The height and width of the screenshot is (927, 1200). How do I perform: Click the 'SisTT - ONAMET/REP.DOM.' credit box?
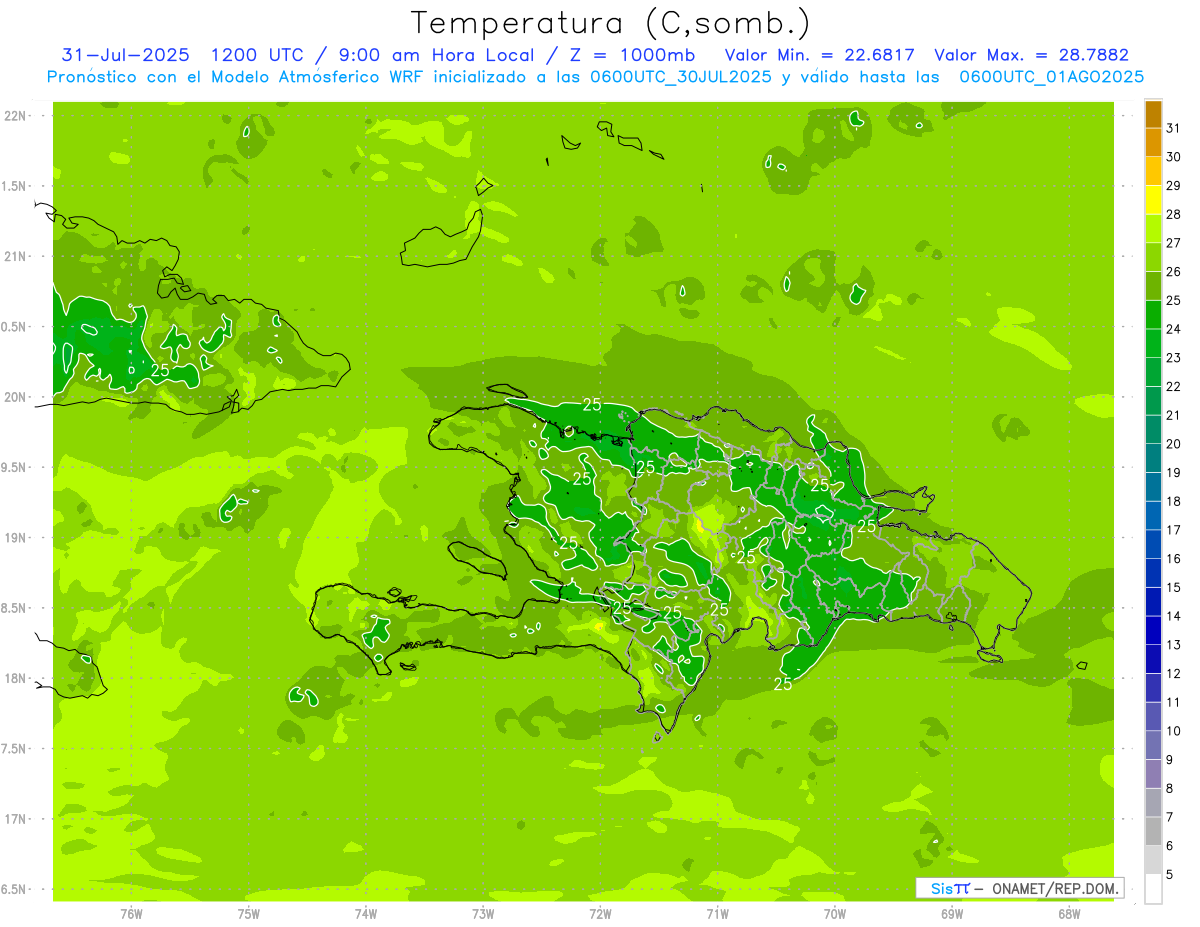[1020, 888]
